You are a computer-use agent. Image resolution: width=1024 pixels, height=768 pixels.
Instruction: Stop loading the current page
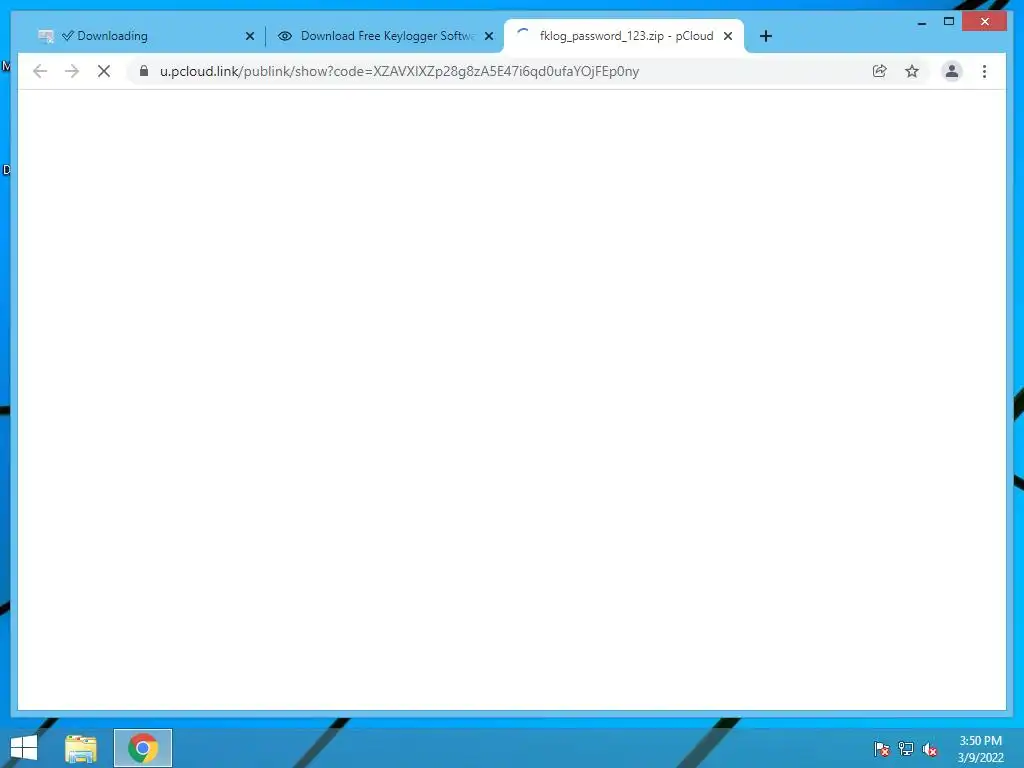(104, 71)
